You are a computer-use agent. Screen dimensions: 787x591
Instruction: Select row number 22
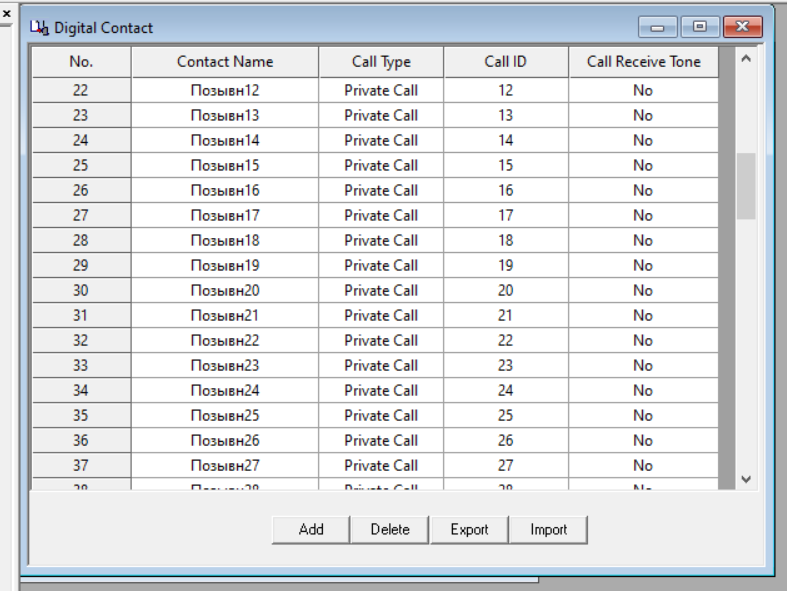81,90
